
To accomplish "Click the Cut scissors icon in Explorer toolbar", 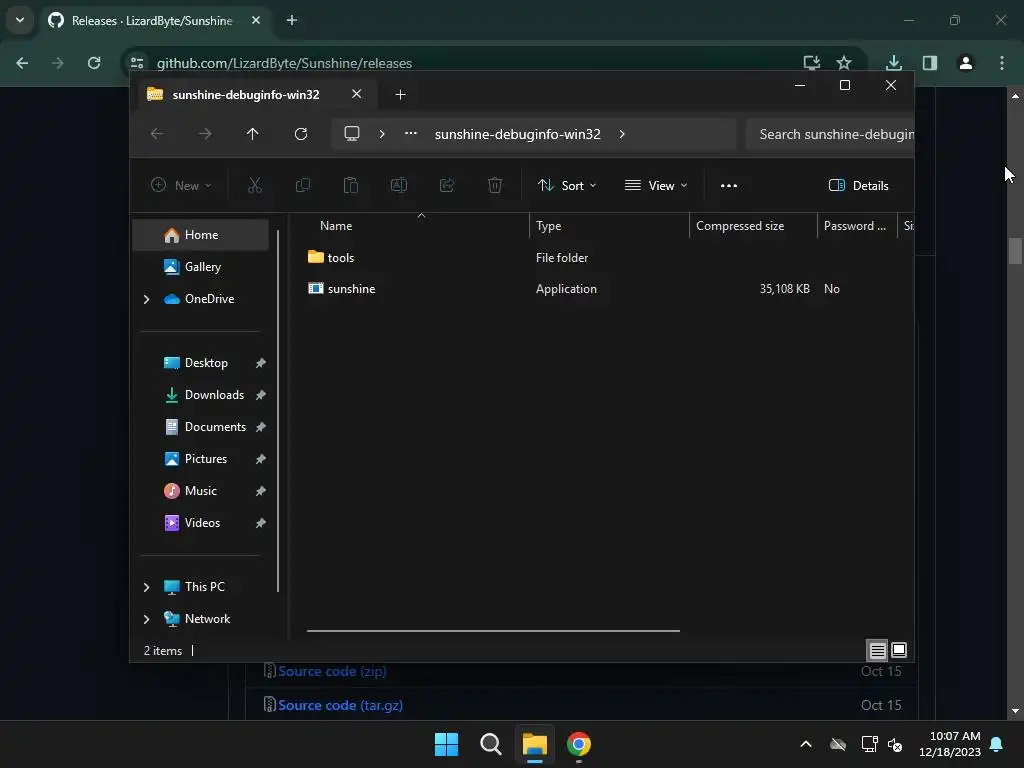I will [255, 185].
